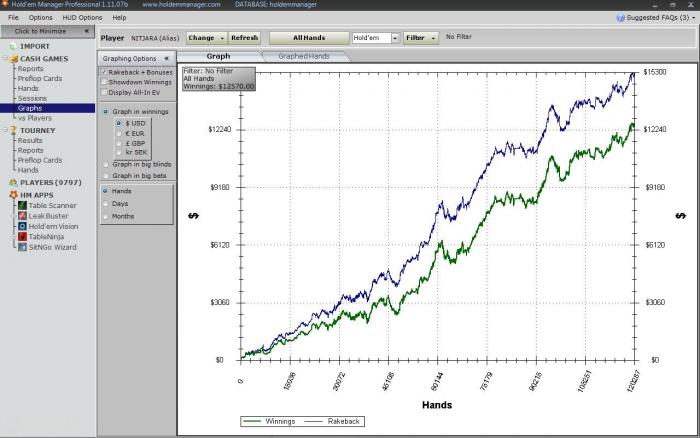Image resolution: width=700 pixels, height=438 pixels.
Task: Open the Options menu
Action: click(x=41, y=17)
